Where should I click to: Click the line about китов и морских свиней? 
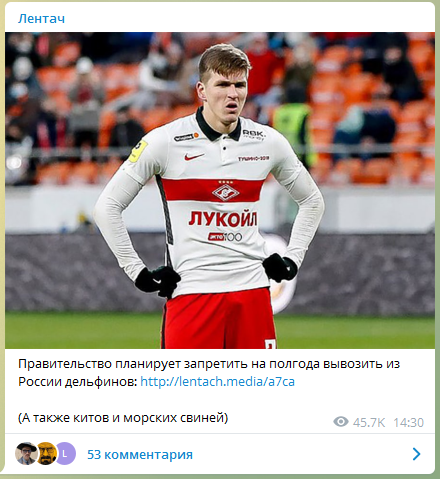[123, 418]
